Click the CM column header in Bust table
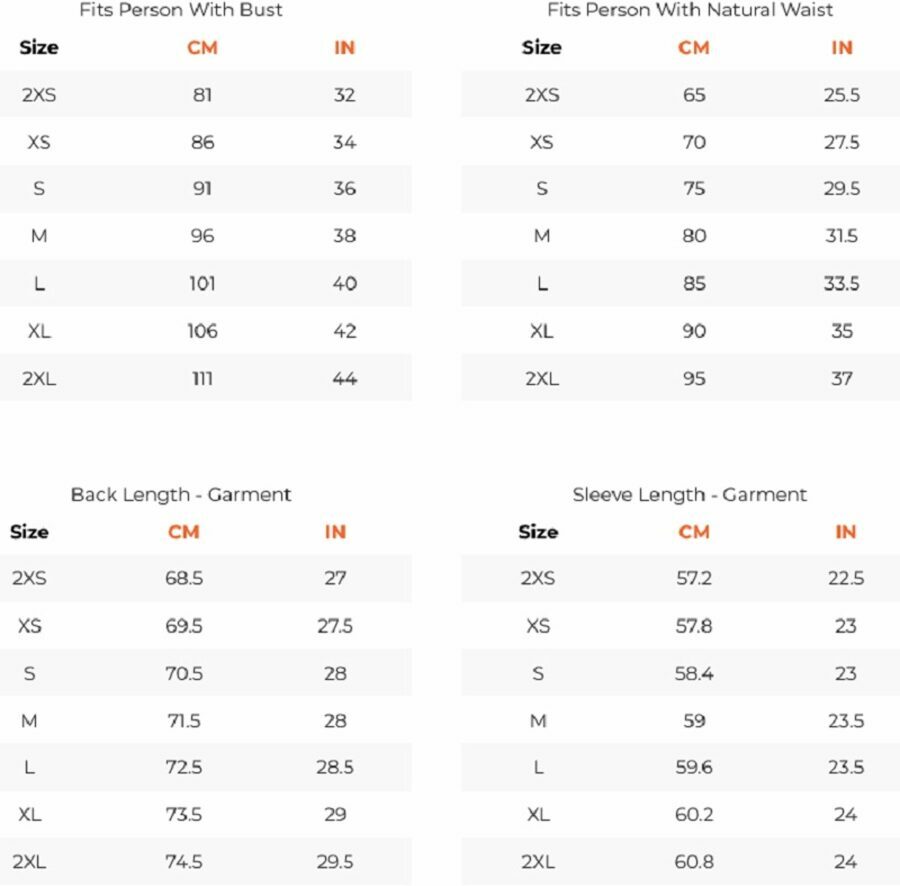Viewport: 900px width, 886px height. pos(202,47)
